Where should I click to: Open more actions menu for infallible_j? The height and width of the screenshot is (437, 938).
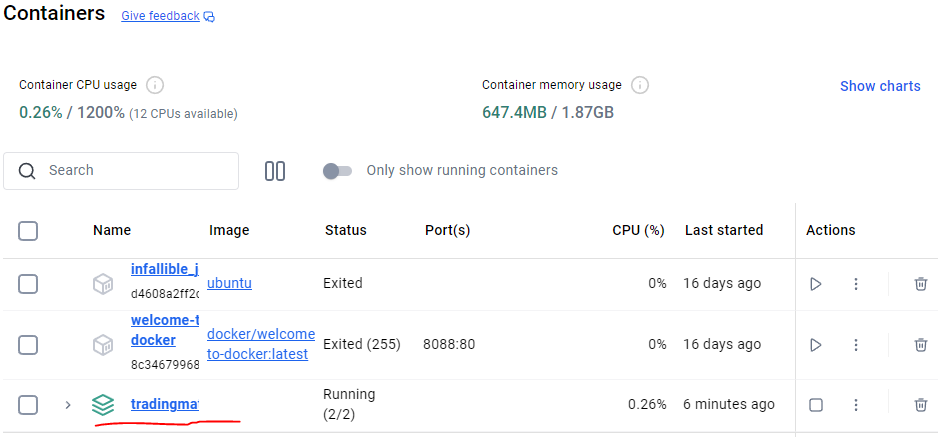click(x=855, y=284)
